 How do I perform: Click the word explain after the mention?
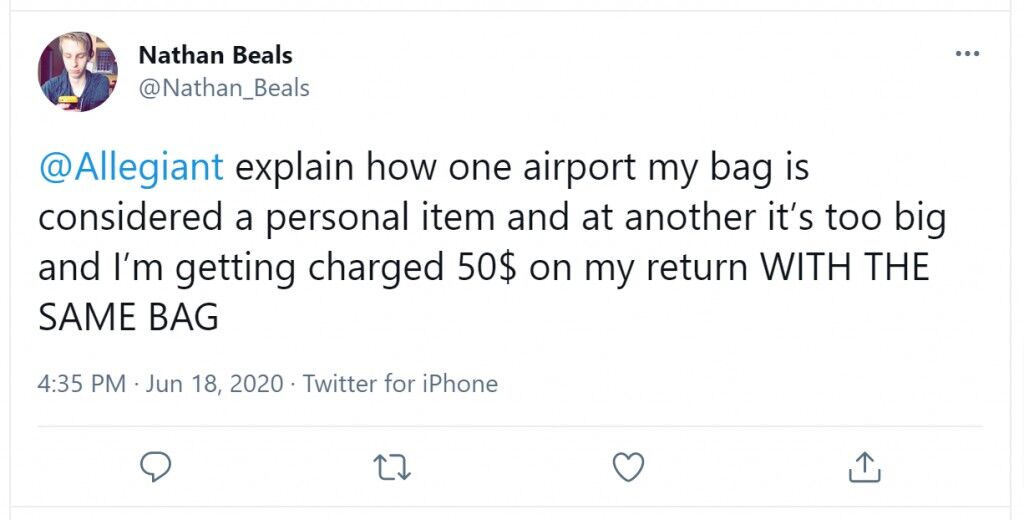[295, 169]
